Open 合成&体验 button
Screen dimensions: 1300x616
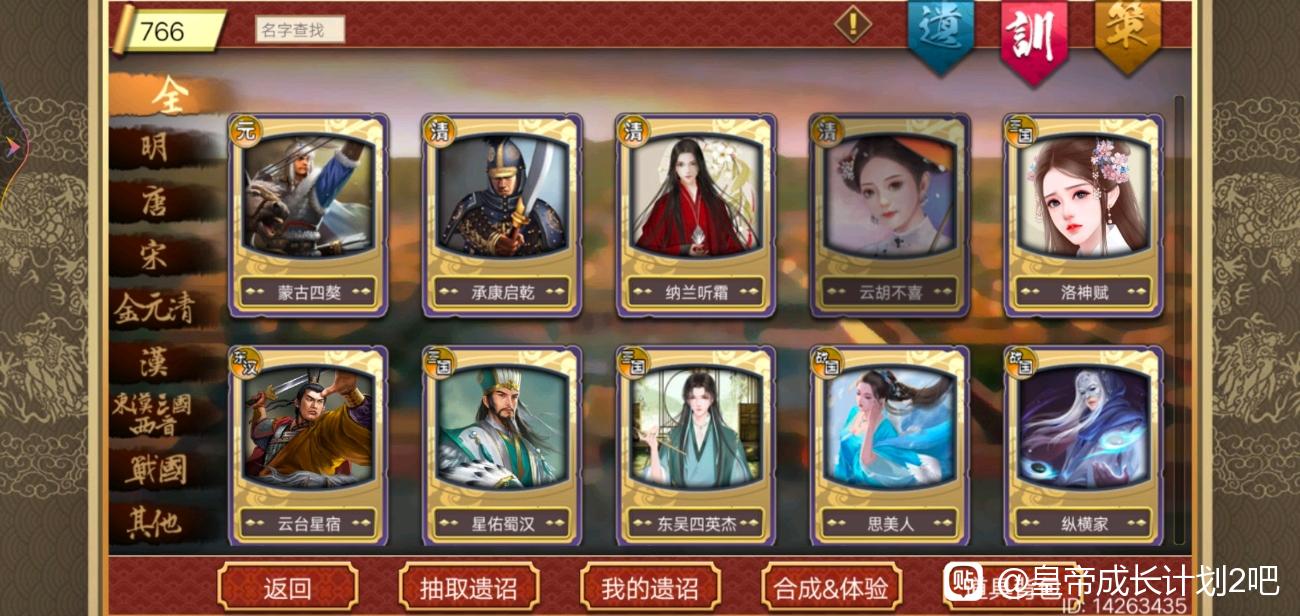click(831, 588)
